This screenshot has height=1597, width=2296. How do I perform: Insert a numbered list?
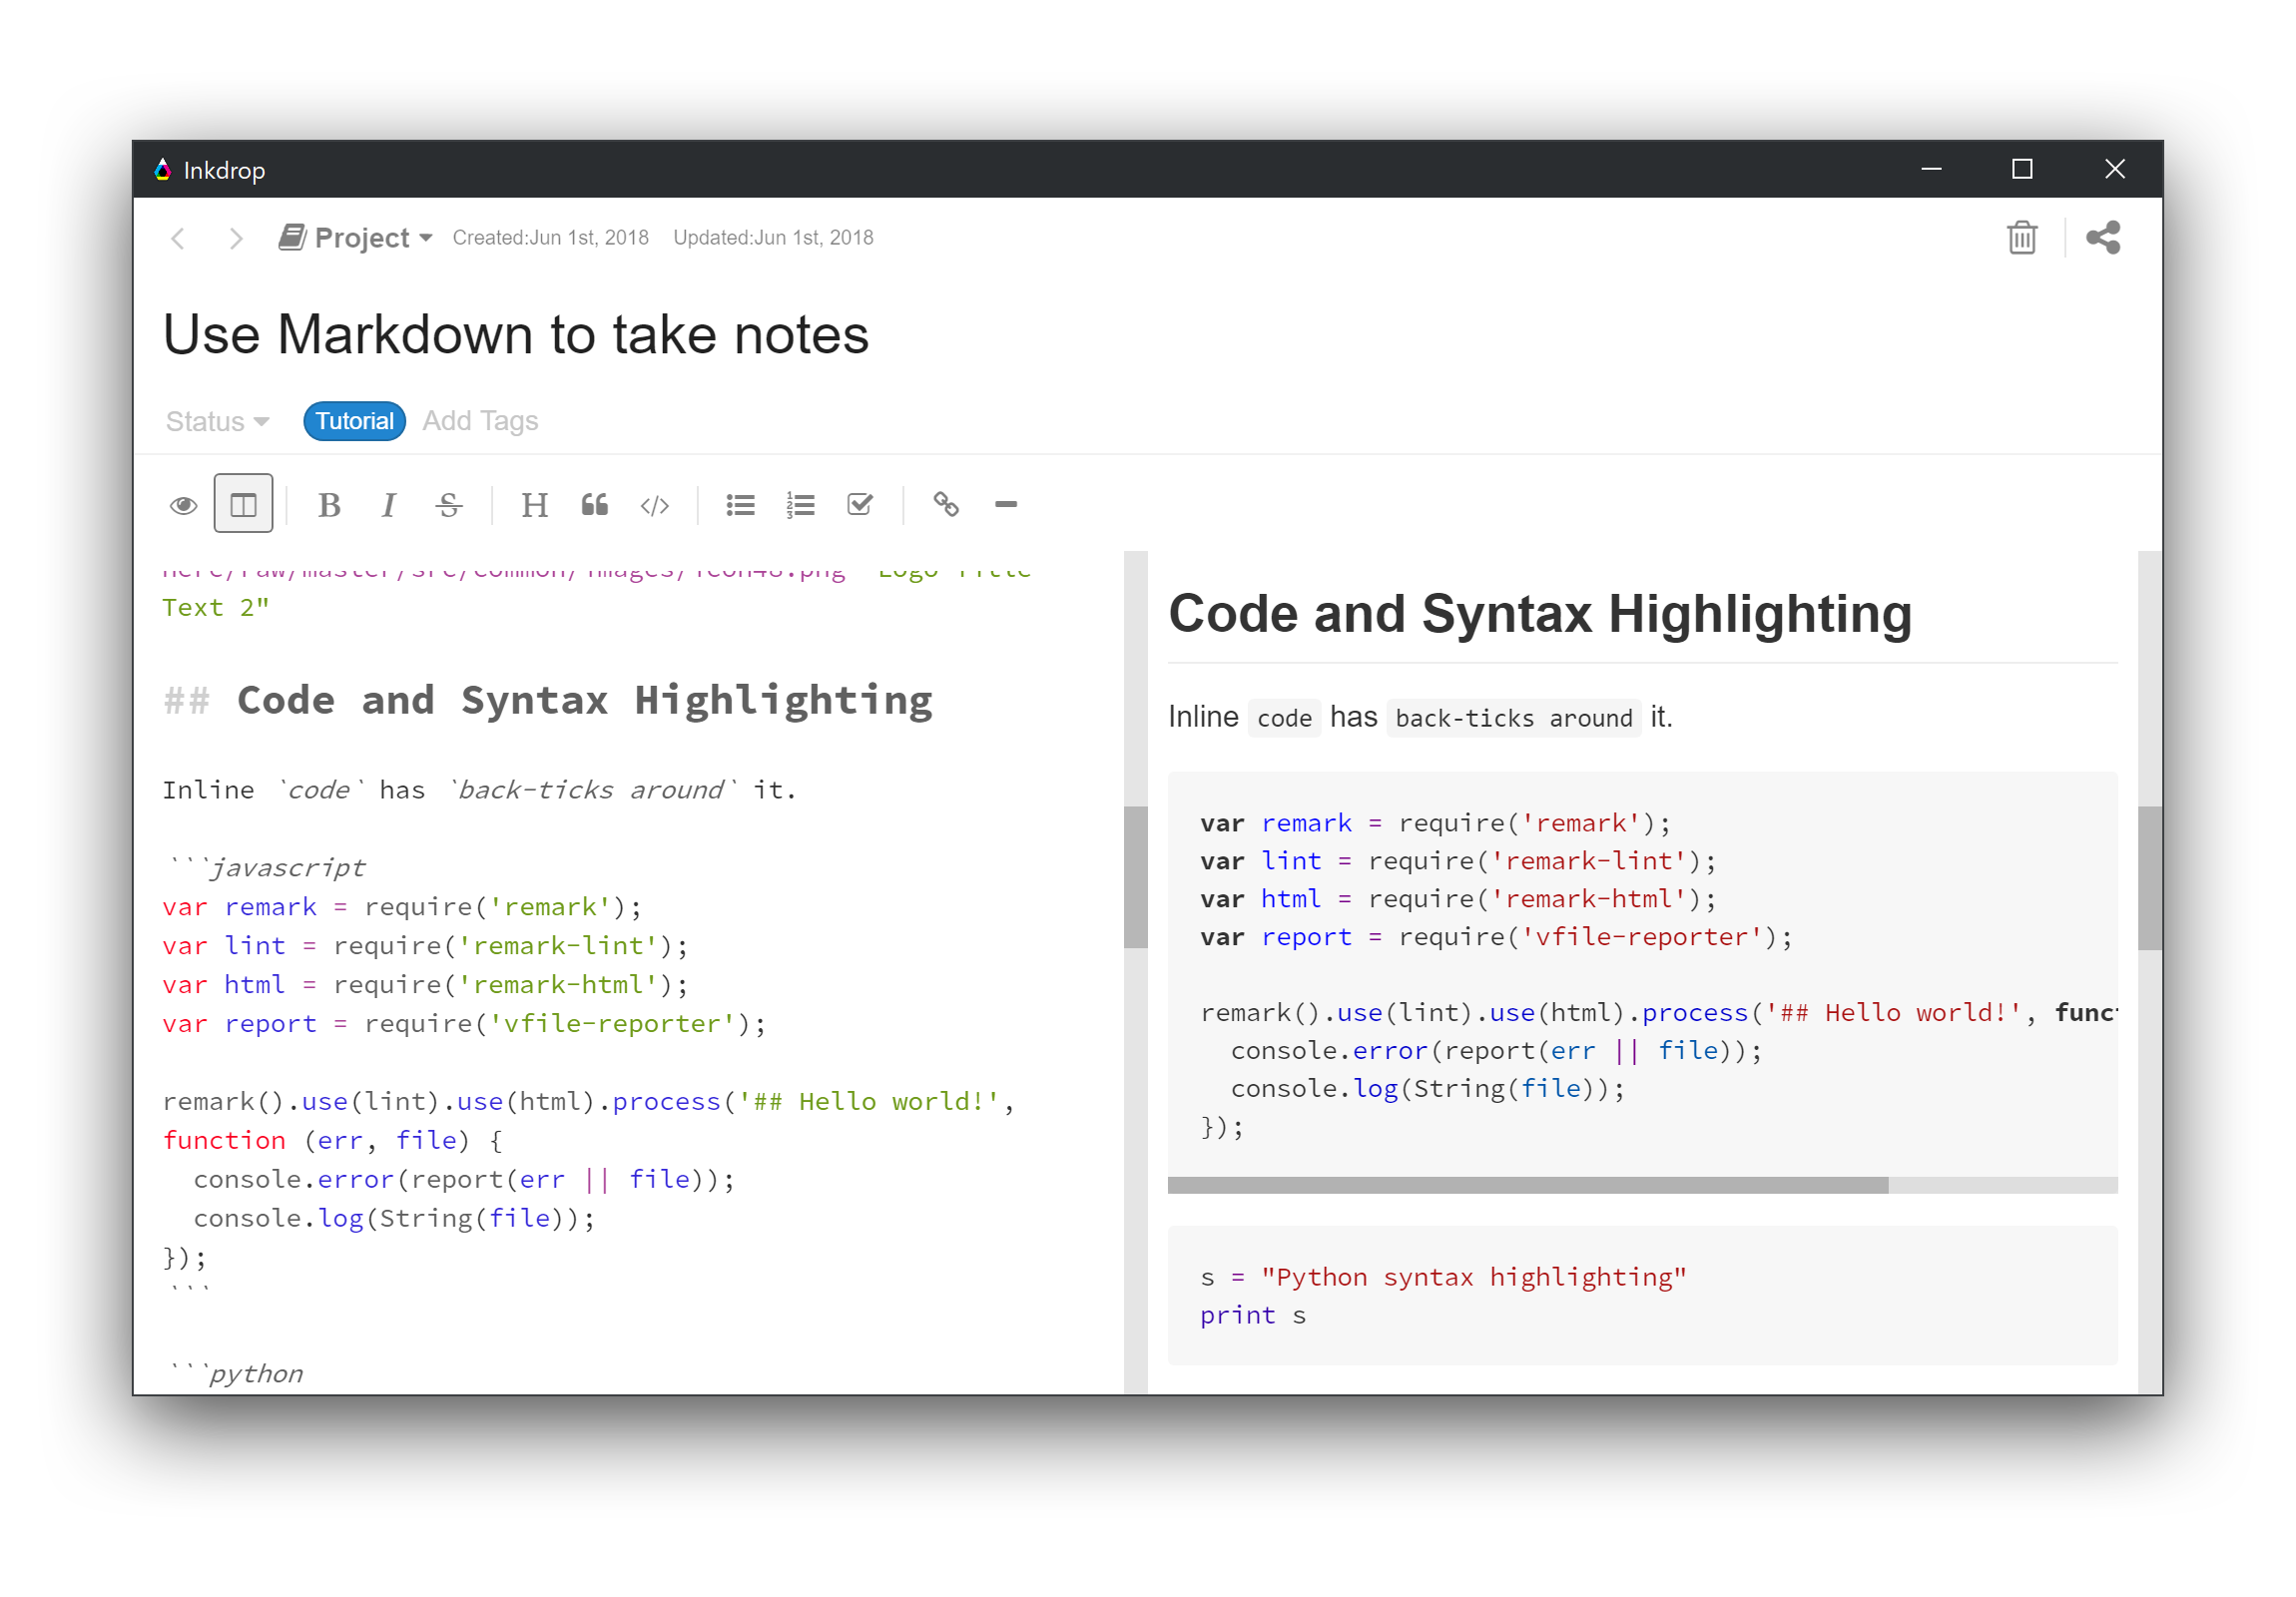[x=801, y=505]
